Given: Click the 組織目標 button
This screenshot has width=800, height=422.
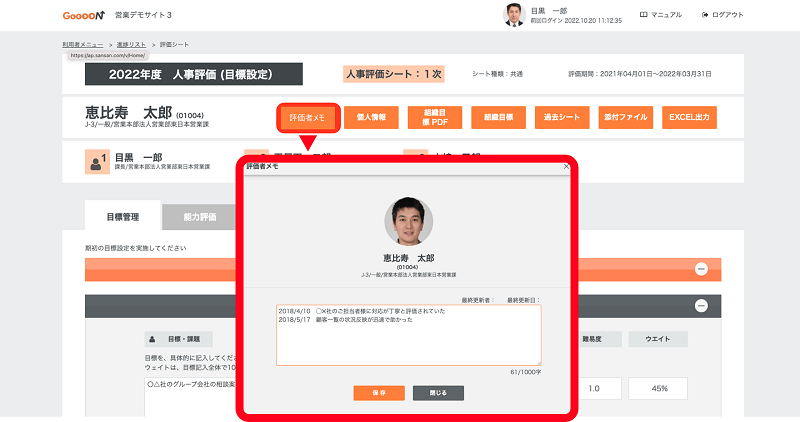Looking at the screenshot, I should tap(497, 117).
